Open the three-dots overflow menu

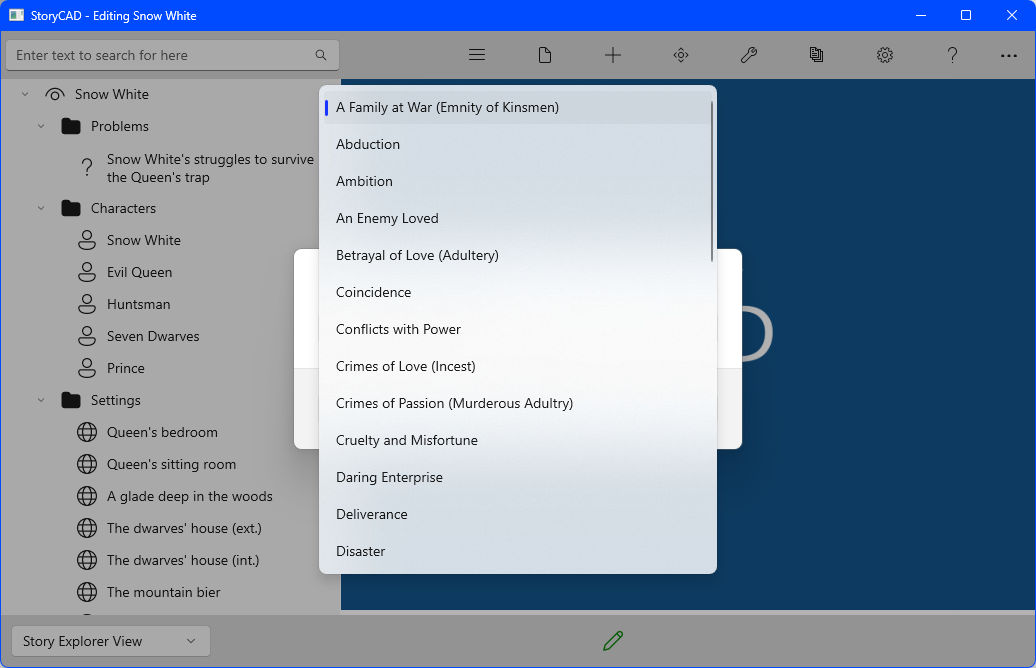click(1009, 55)
